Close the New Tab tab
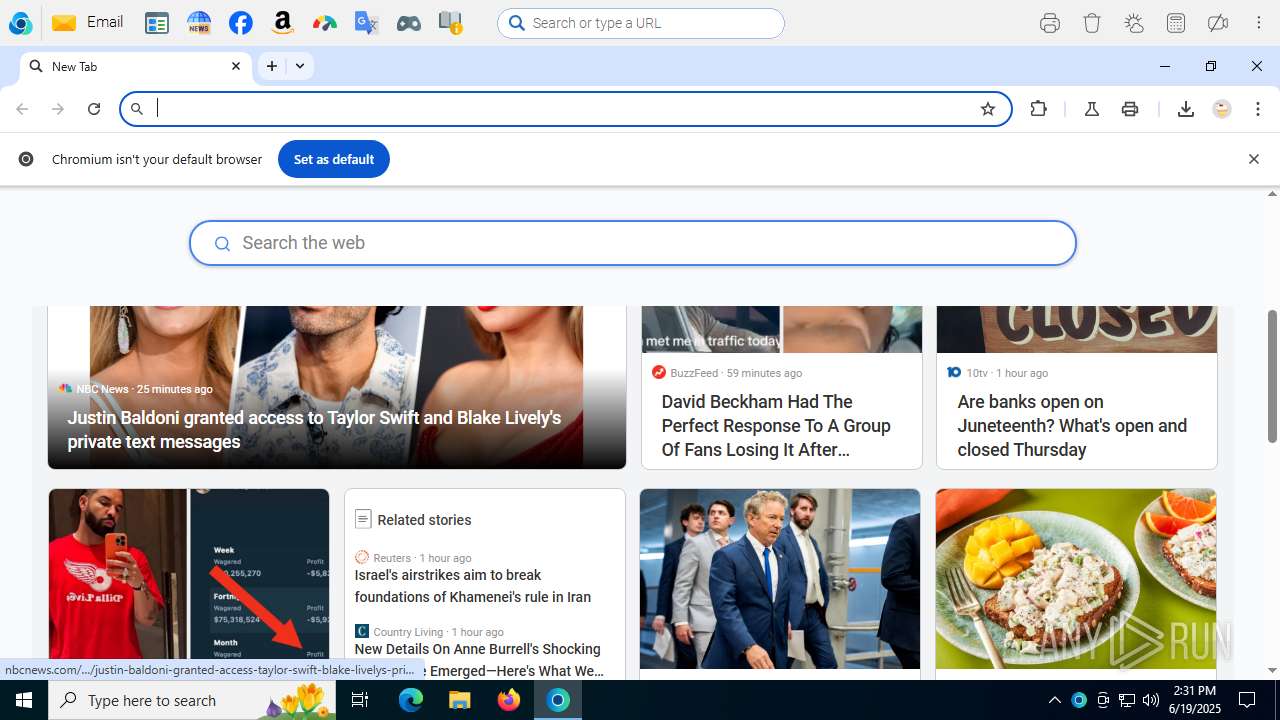 [x=236, y=66]
